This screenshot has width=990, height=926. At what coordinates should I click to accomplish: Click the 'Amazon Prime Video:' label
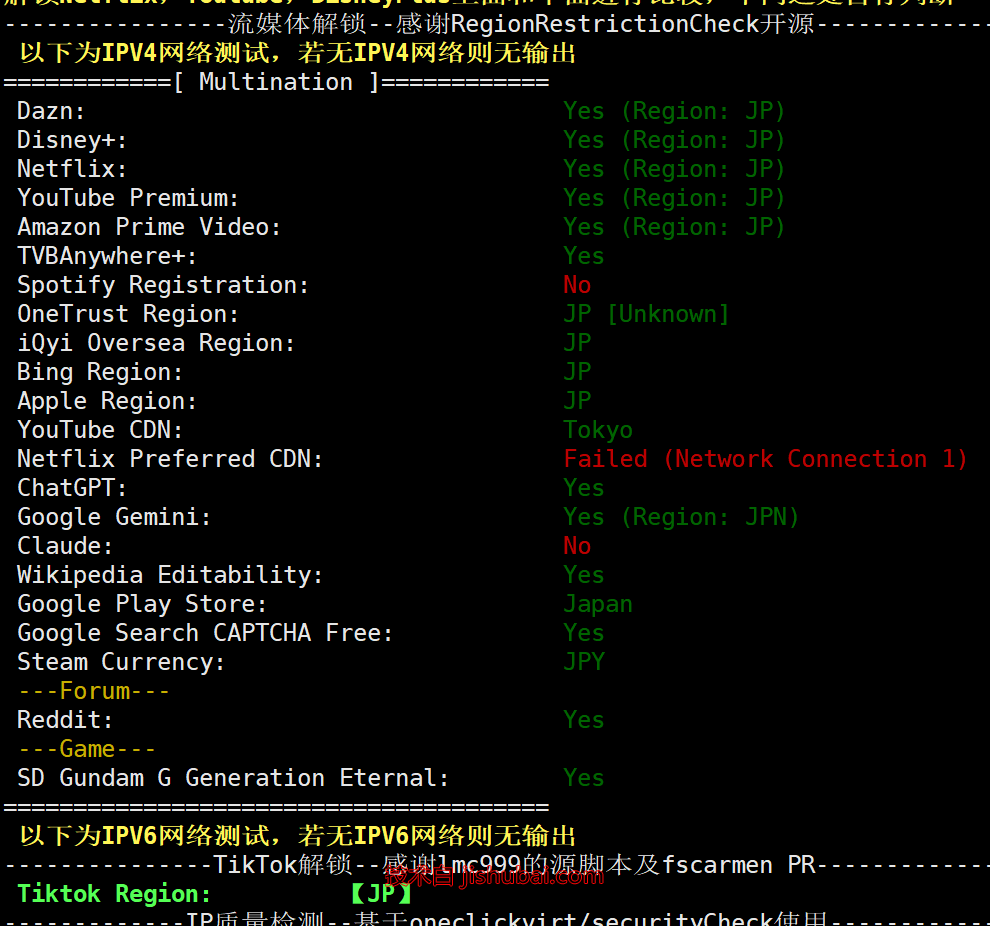(x=149, y=227)
